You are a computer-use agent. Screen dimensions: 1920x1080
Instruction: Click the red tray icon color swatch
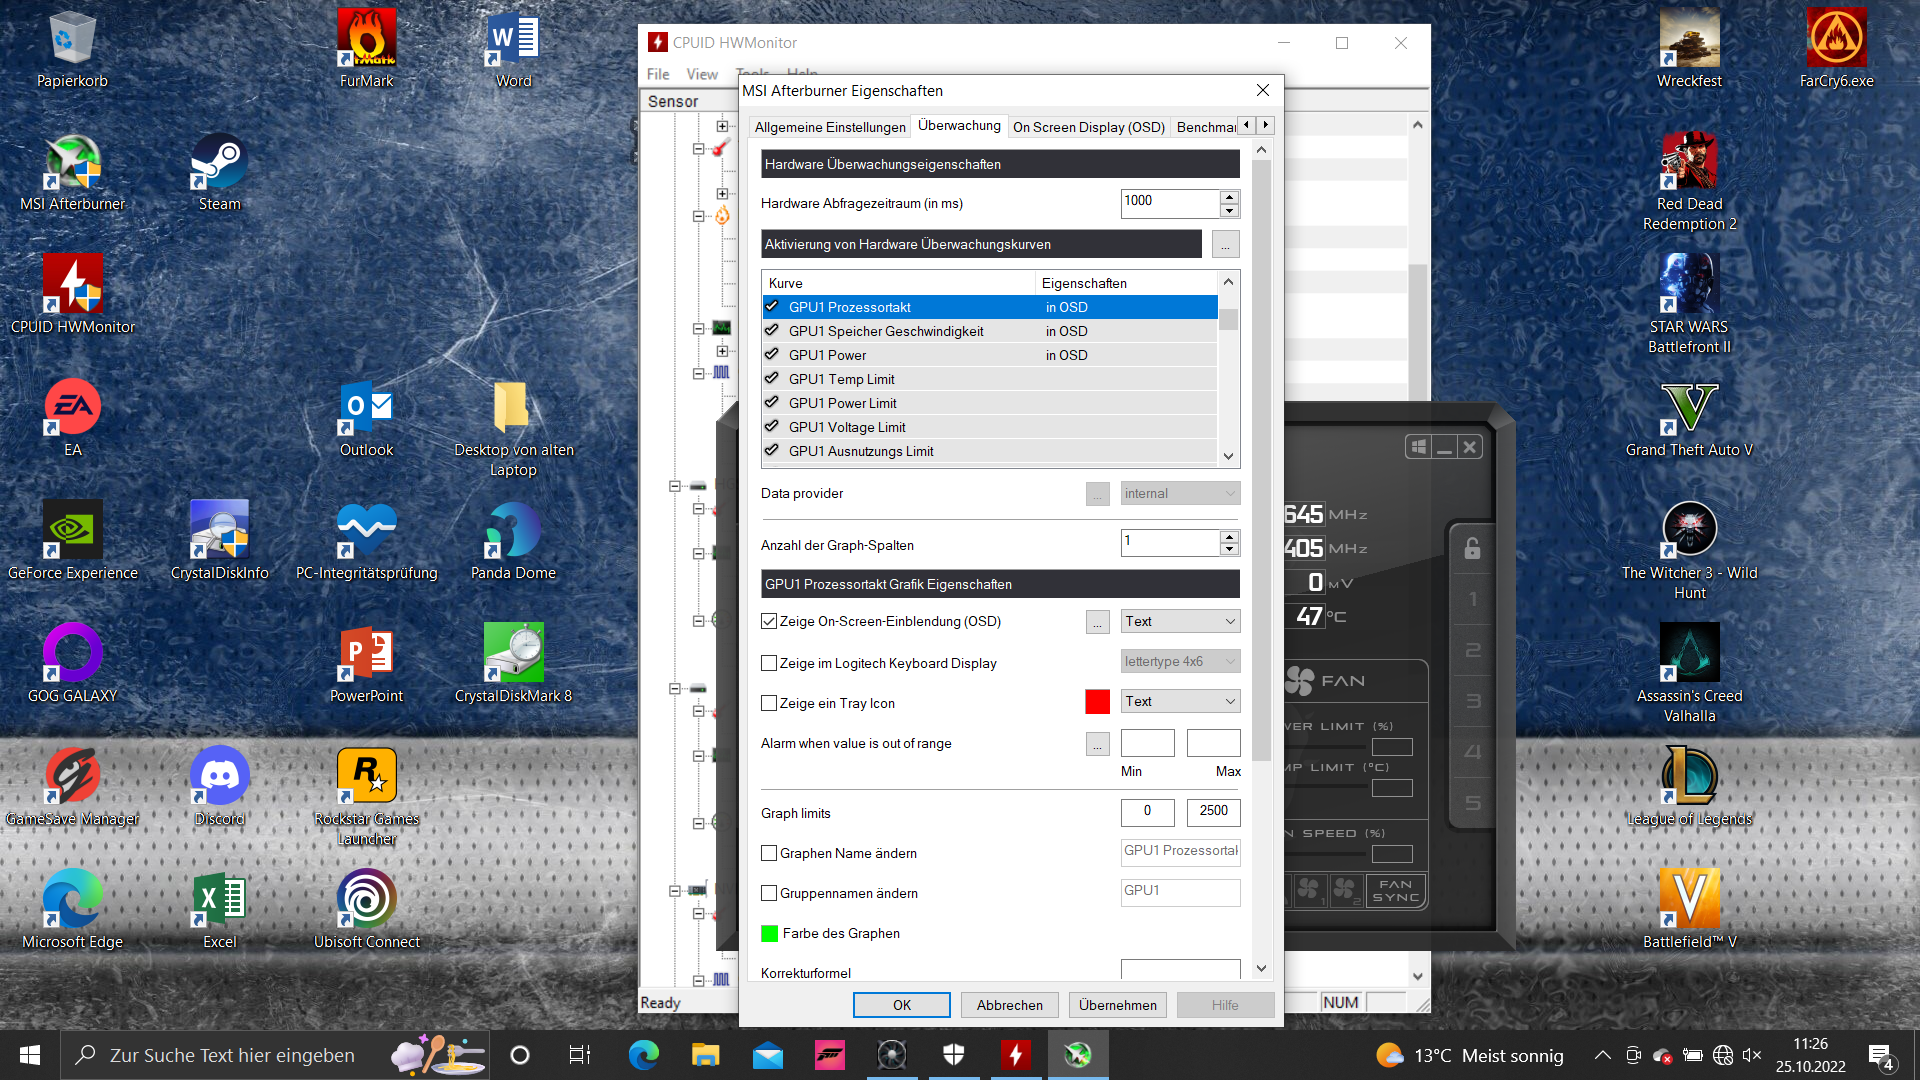pos(1097,702)
